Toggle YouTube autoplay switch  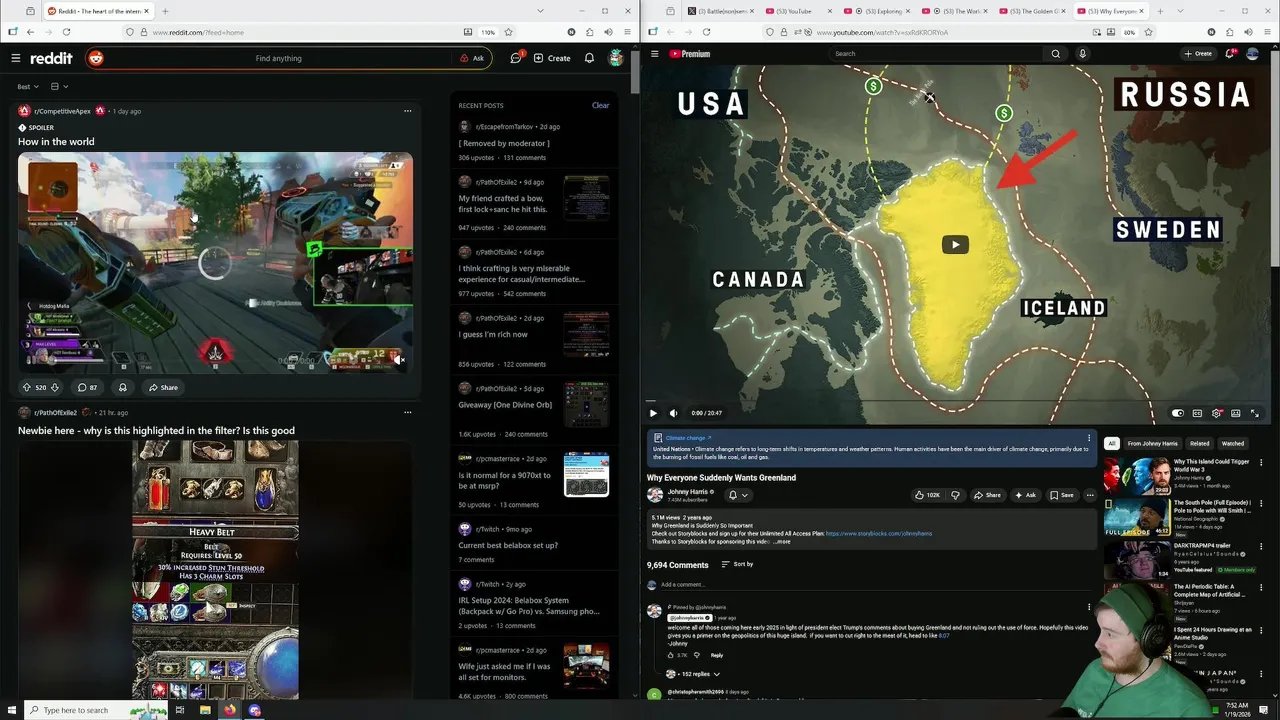[1178, 413]
